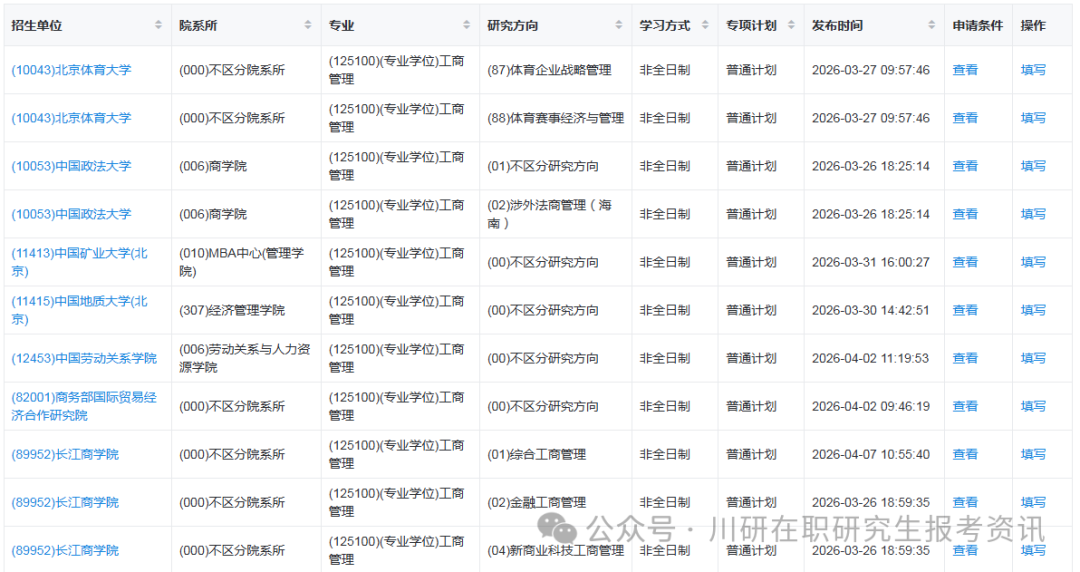View conditions for 中国矿业大学(北京) row
The image size is (1080, 572).
(965, 262)
